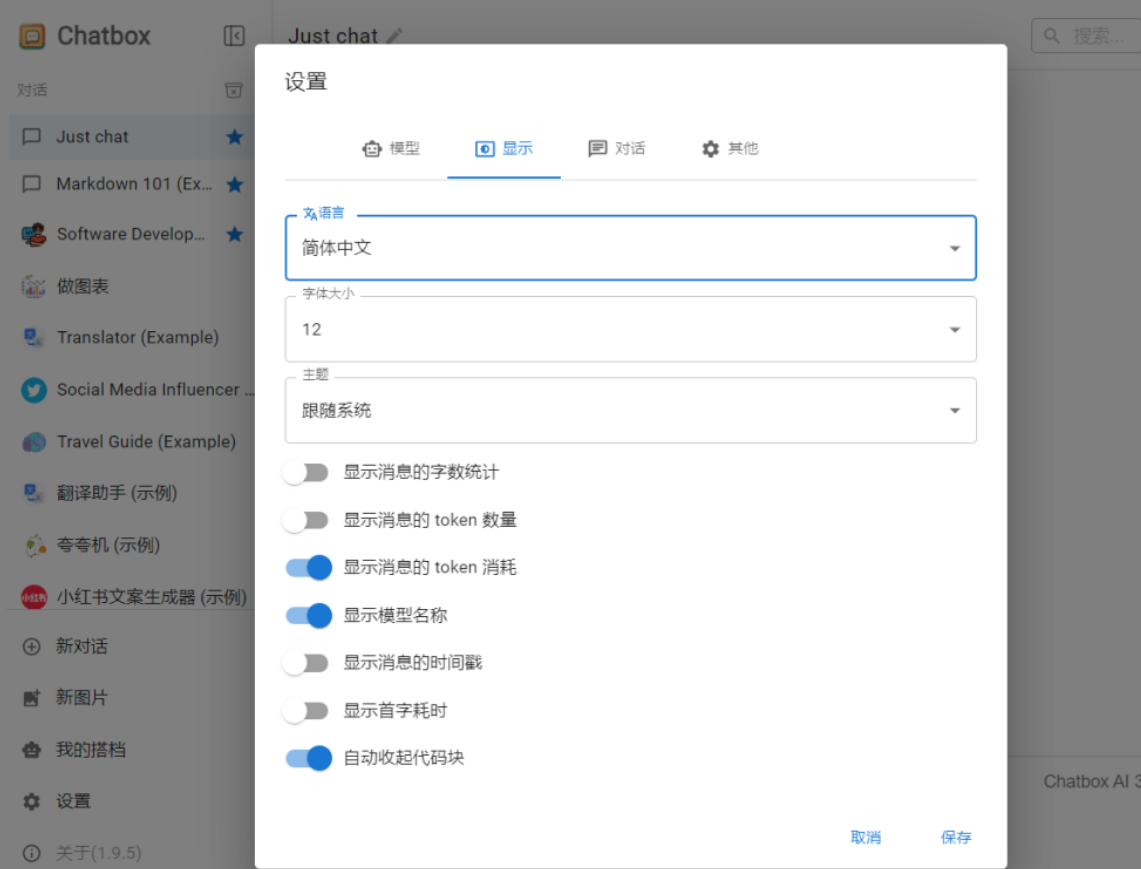Enable 显示消息的 token 数量 switch
This screenshot has width=1141, height=869.
(x=306, y=520)
